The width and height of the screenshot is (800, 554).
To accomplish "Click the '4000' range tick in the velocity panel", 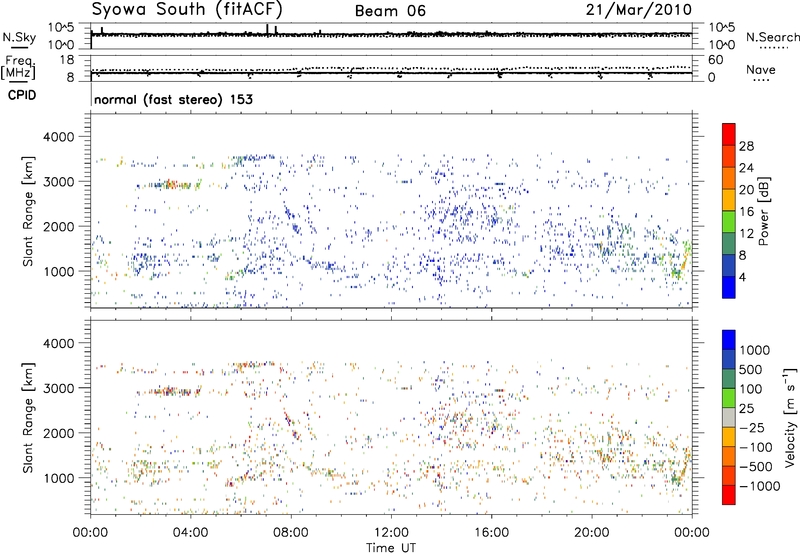I will click(58, 343).
